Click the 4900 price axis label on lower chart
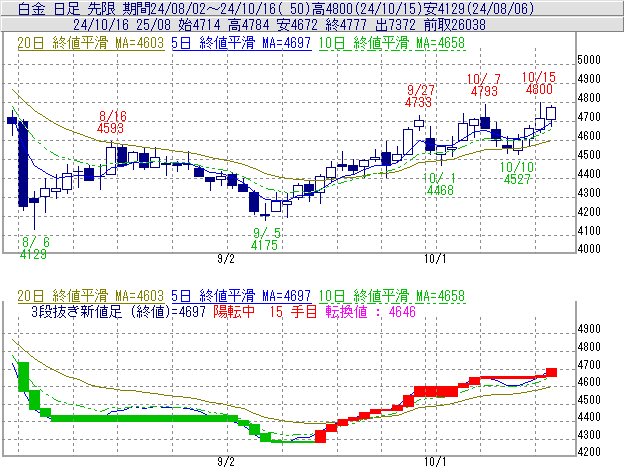Viewport: 624px width, 475px height. point(589,329)
